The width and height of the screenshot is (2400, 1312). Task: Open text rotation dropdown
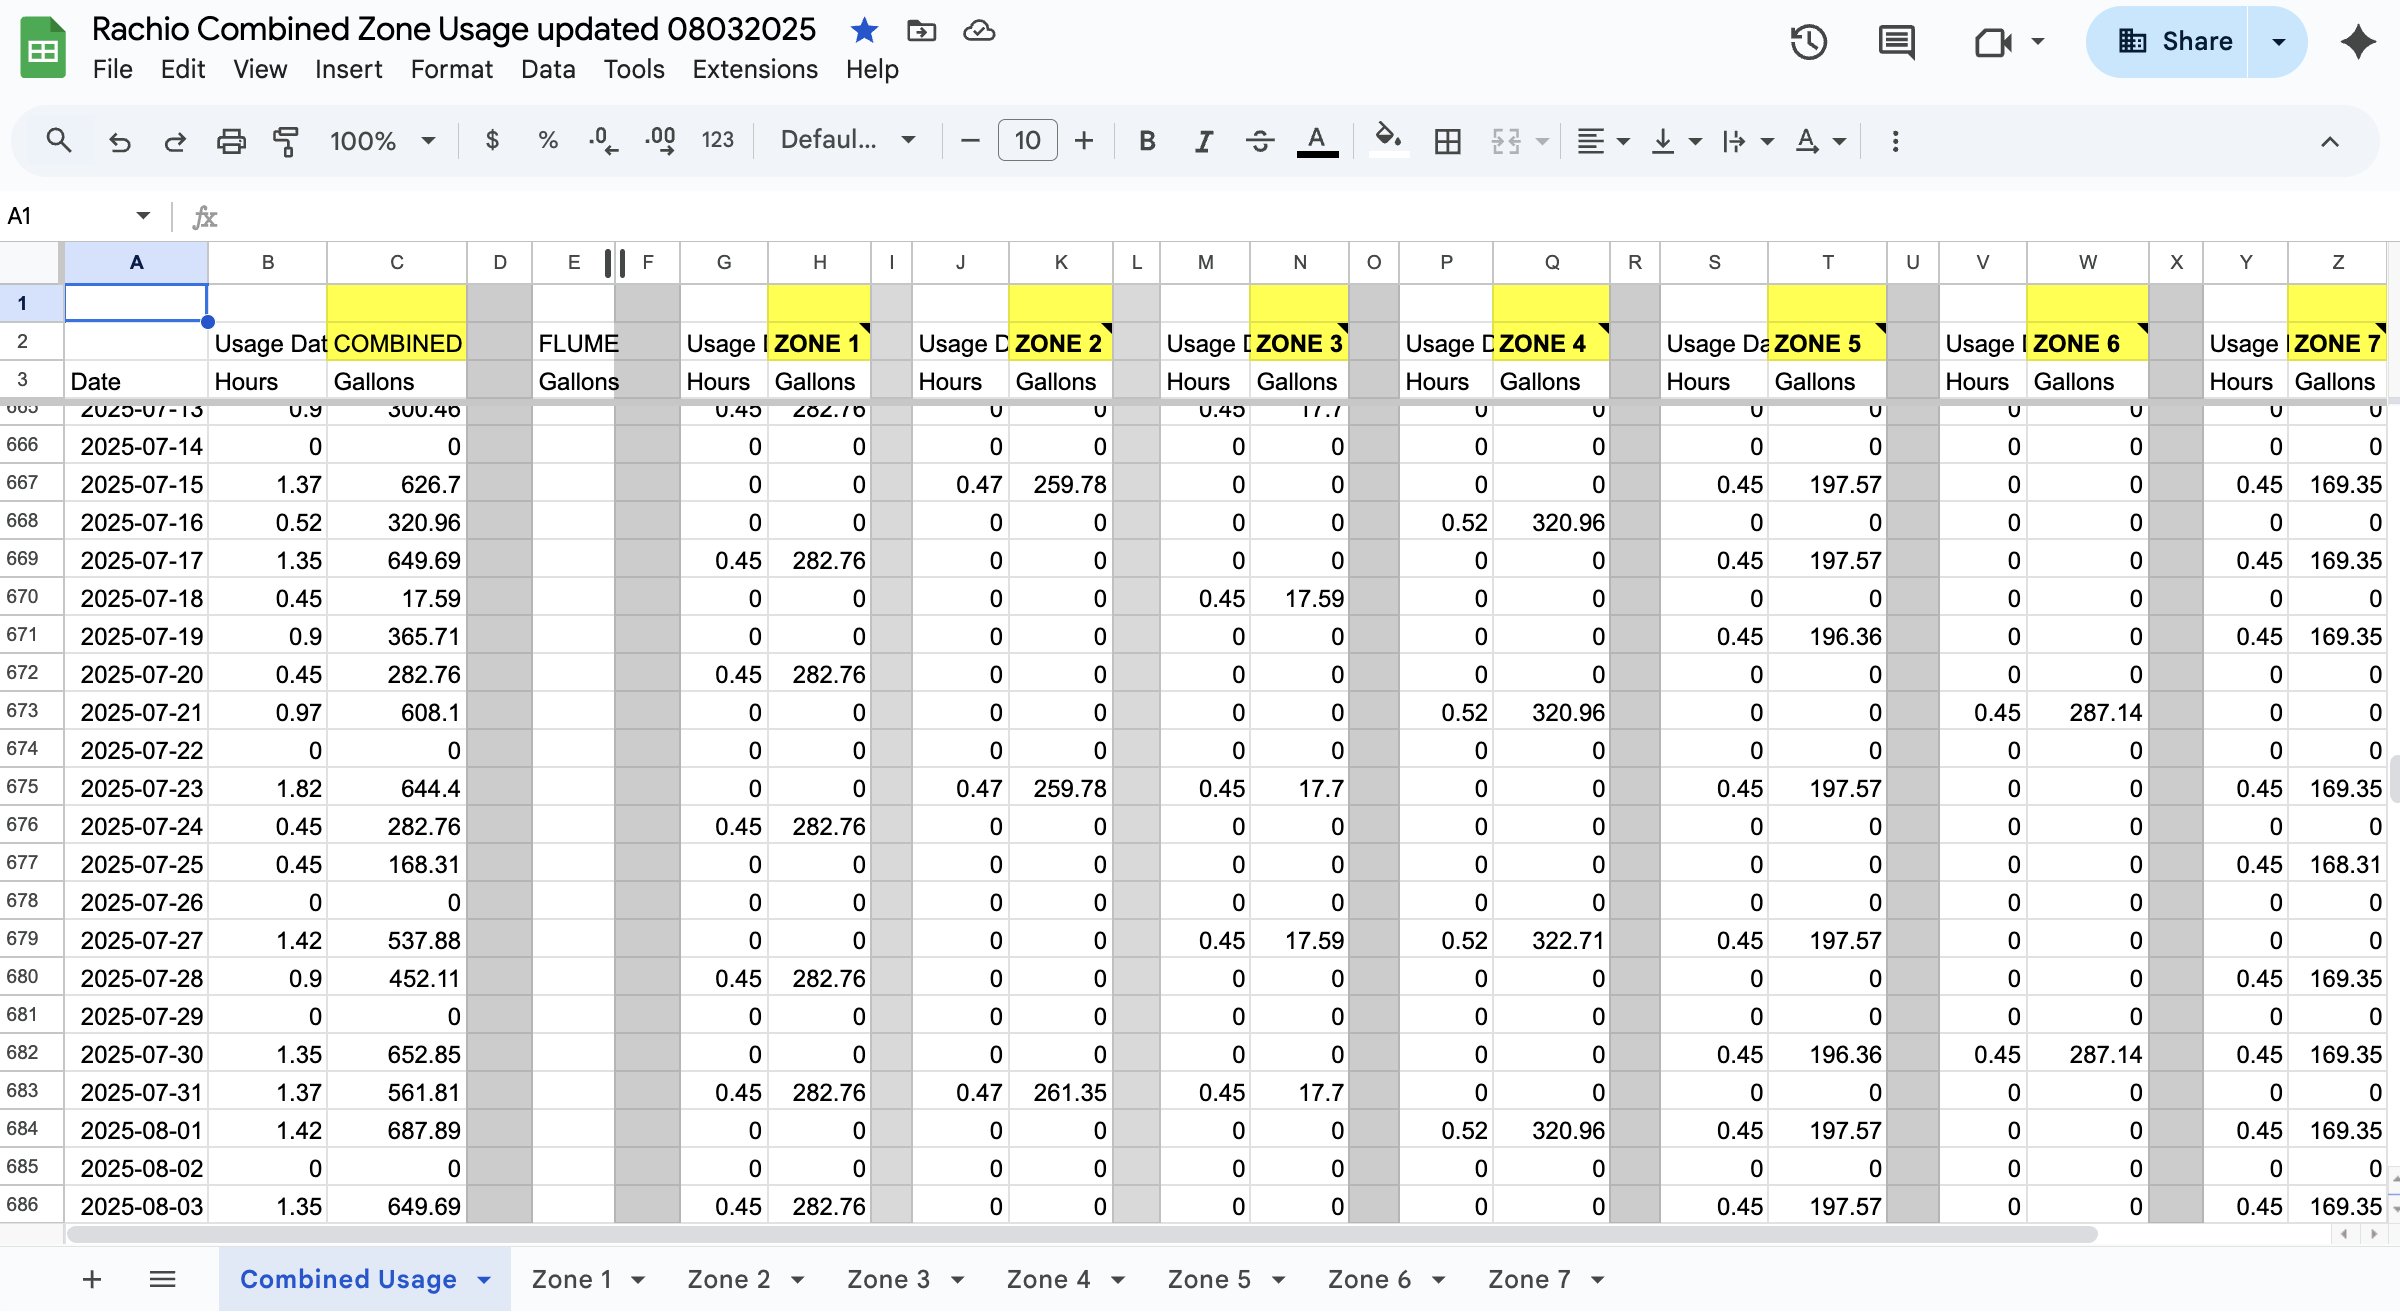tap(1820, 141)
